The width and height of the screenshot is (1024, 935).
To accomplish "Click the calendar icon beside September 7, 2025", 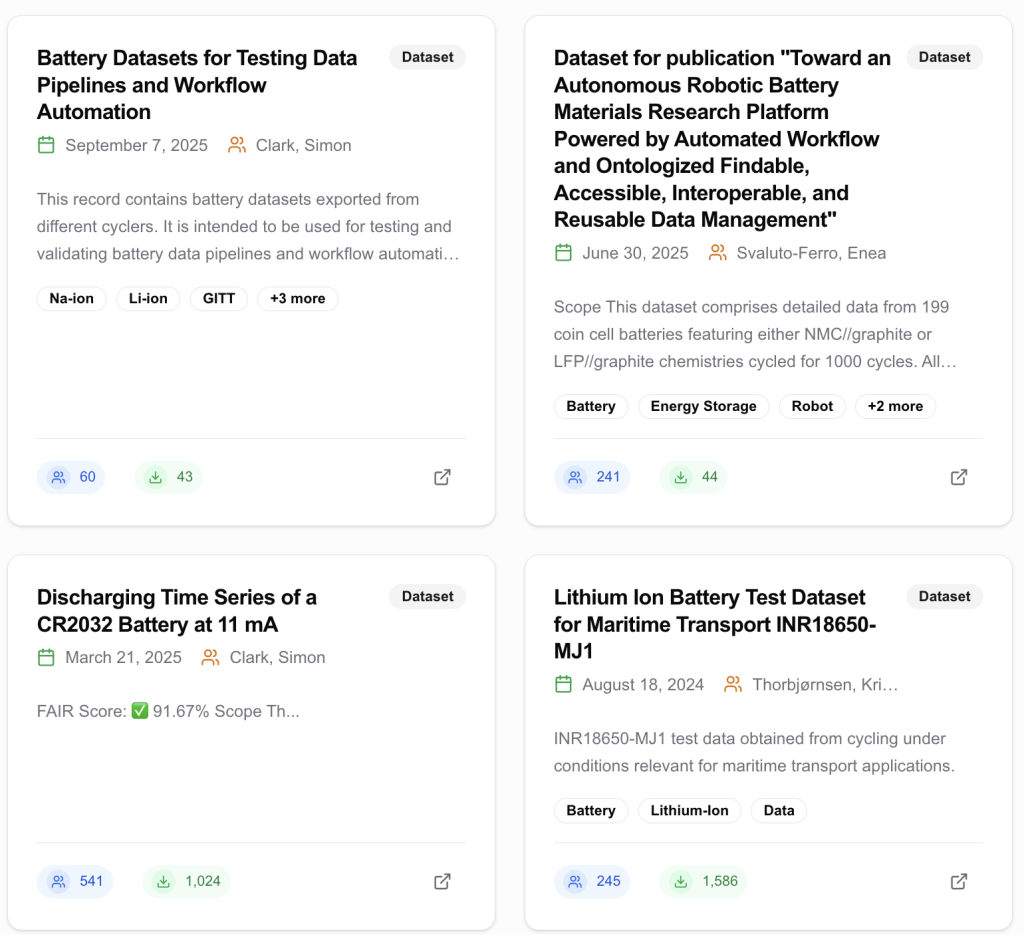I will coord(46,145).
